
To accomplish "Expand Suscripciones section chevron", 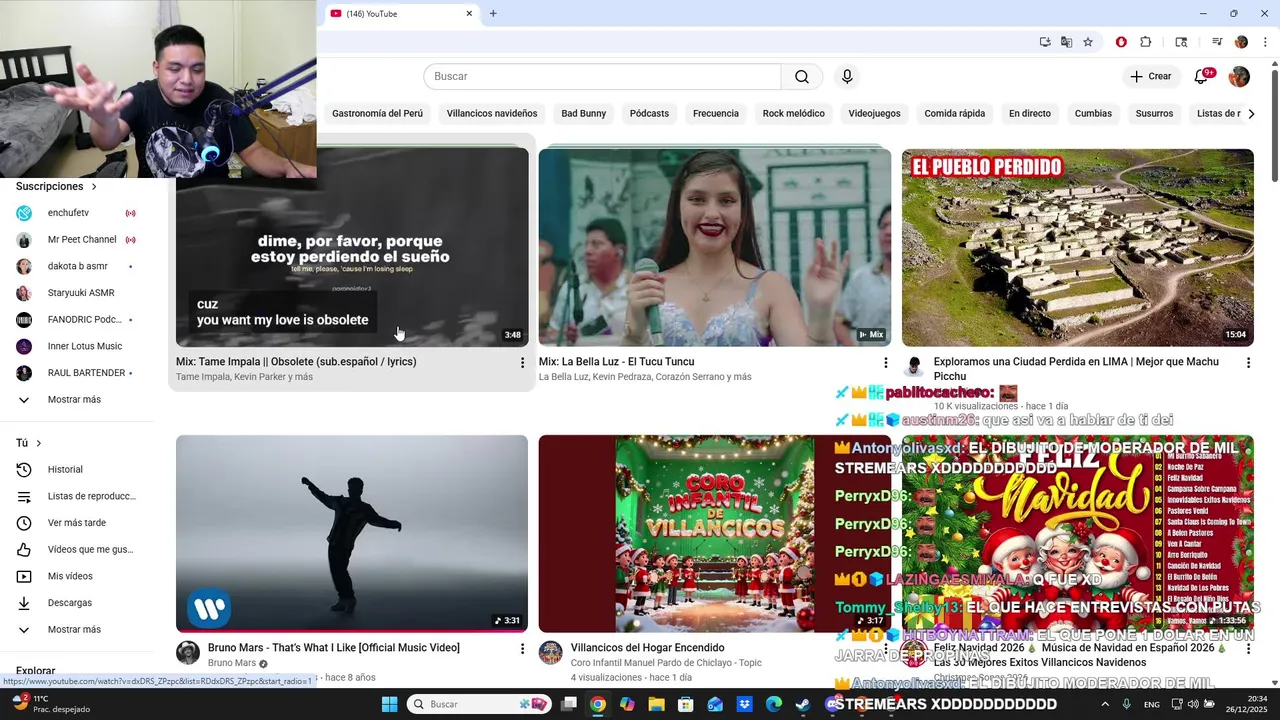I will click(94, 187).
